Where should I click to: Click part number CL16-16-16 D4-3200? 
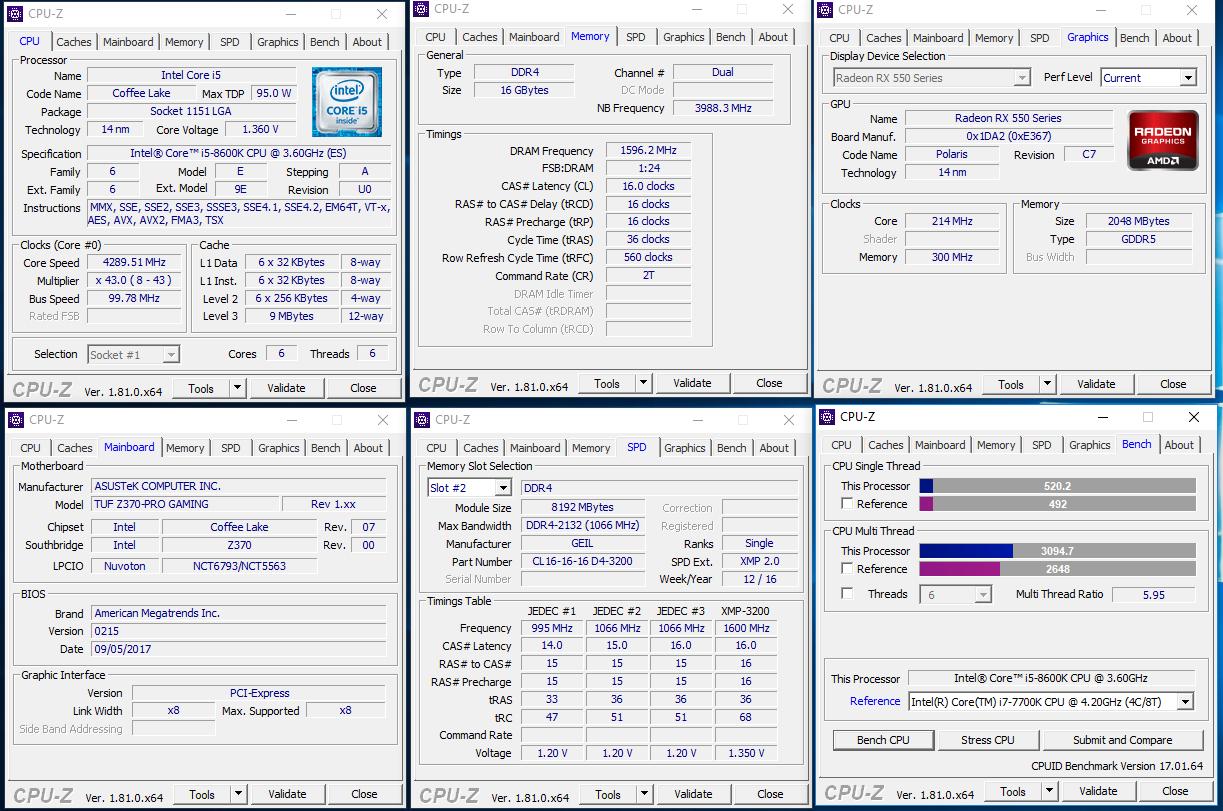(x=584, y=562)
